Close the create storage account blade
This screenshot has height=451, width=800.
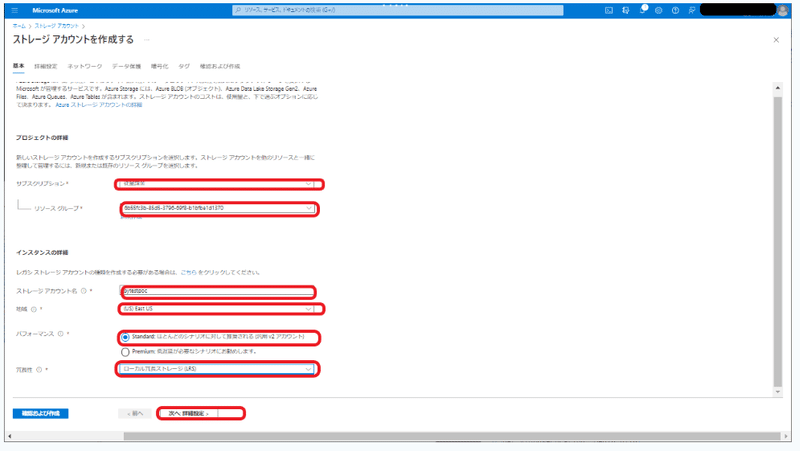tap(776, 40)
